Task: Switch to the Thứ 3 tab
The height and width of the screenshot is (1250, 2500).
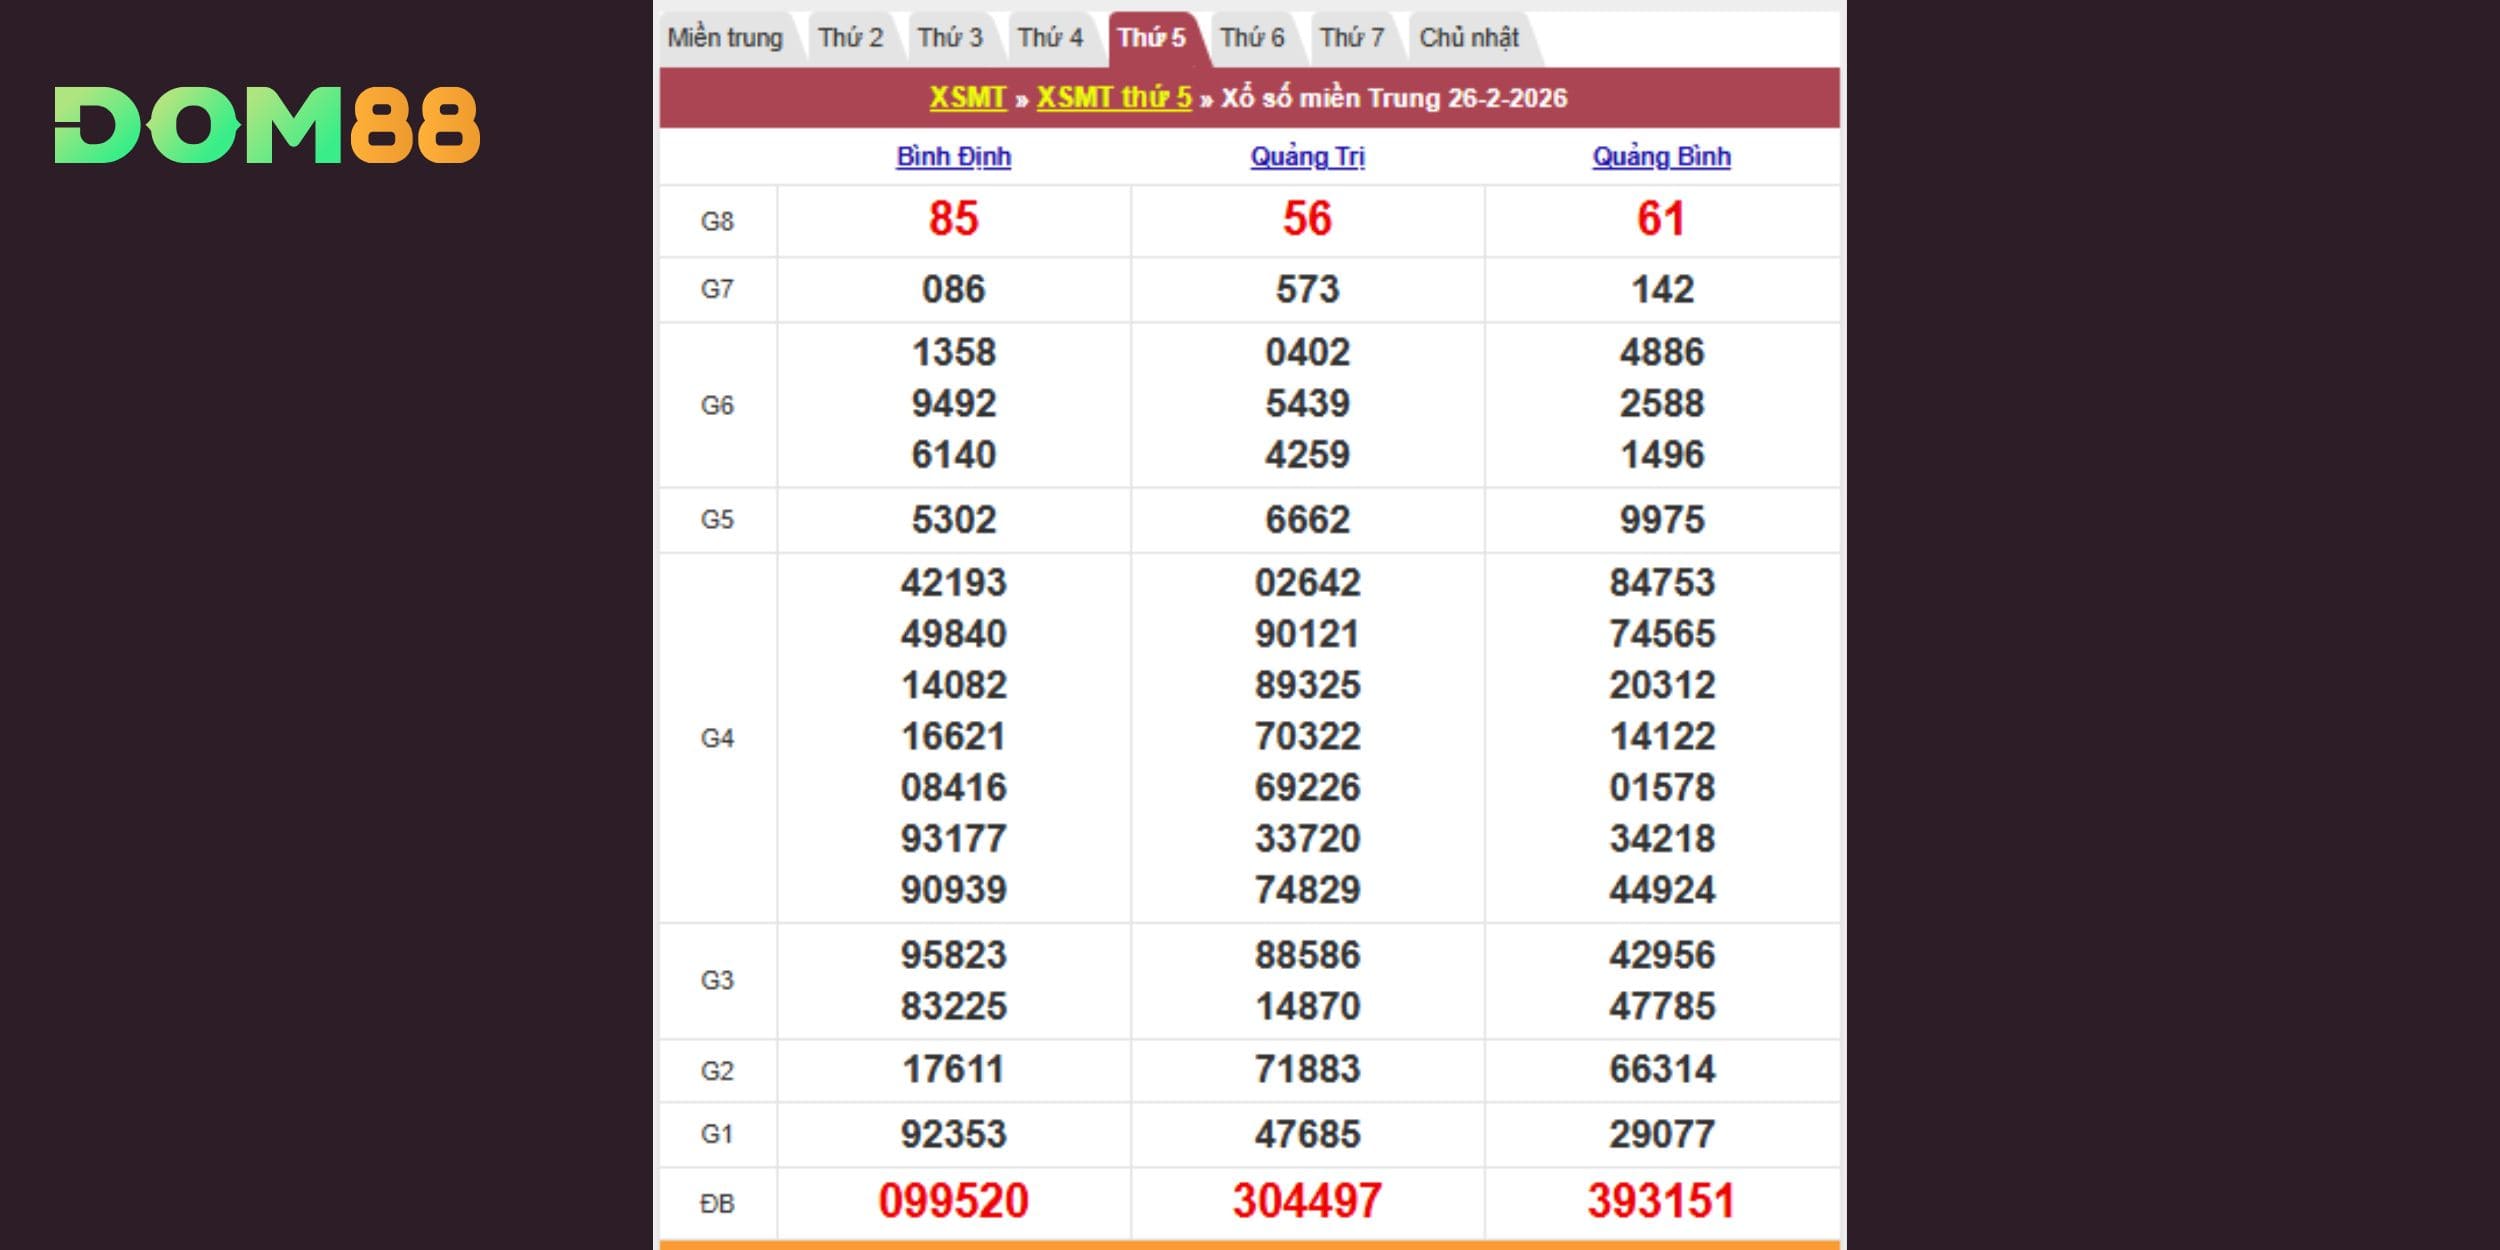Action: coord(950,38)
